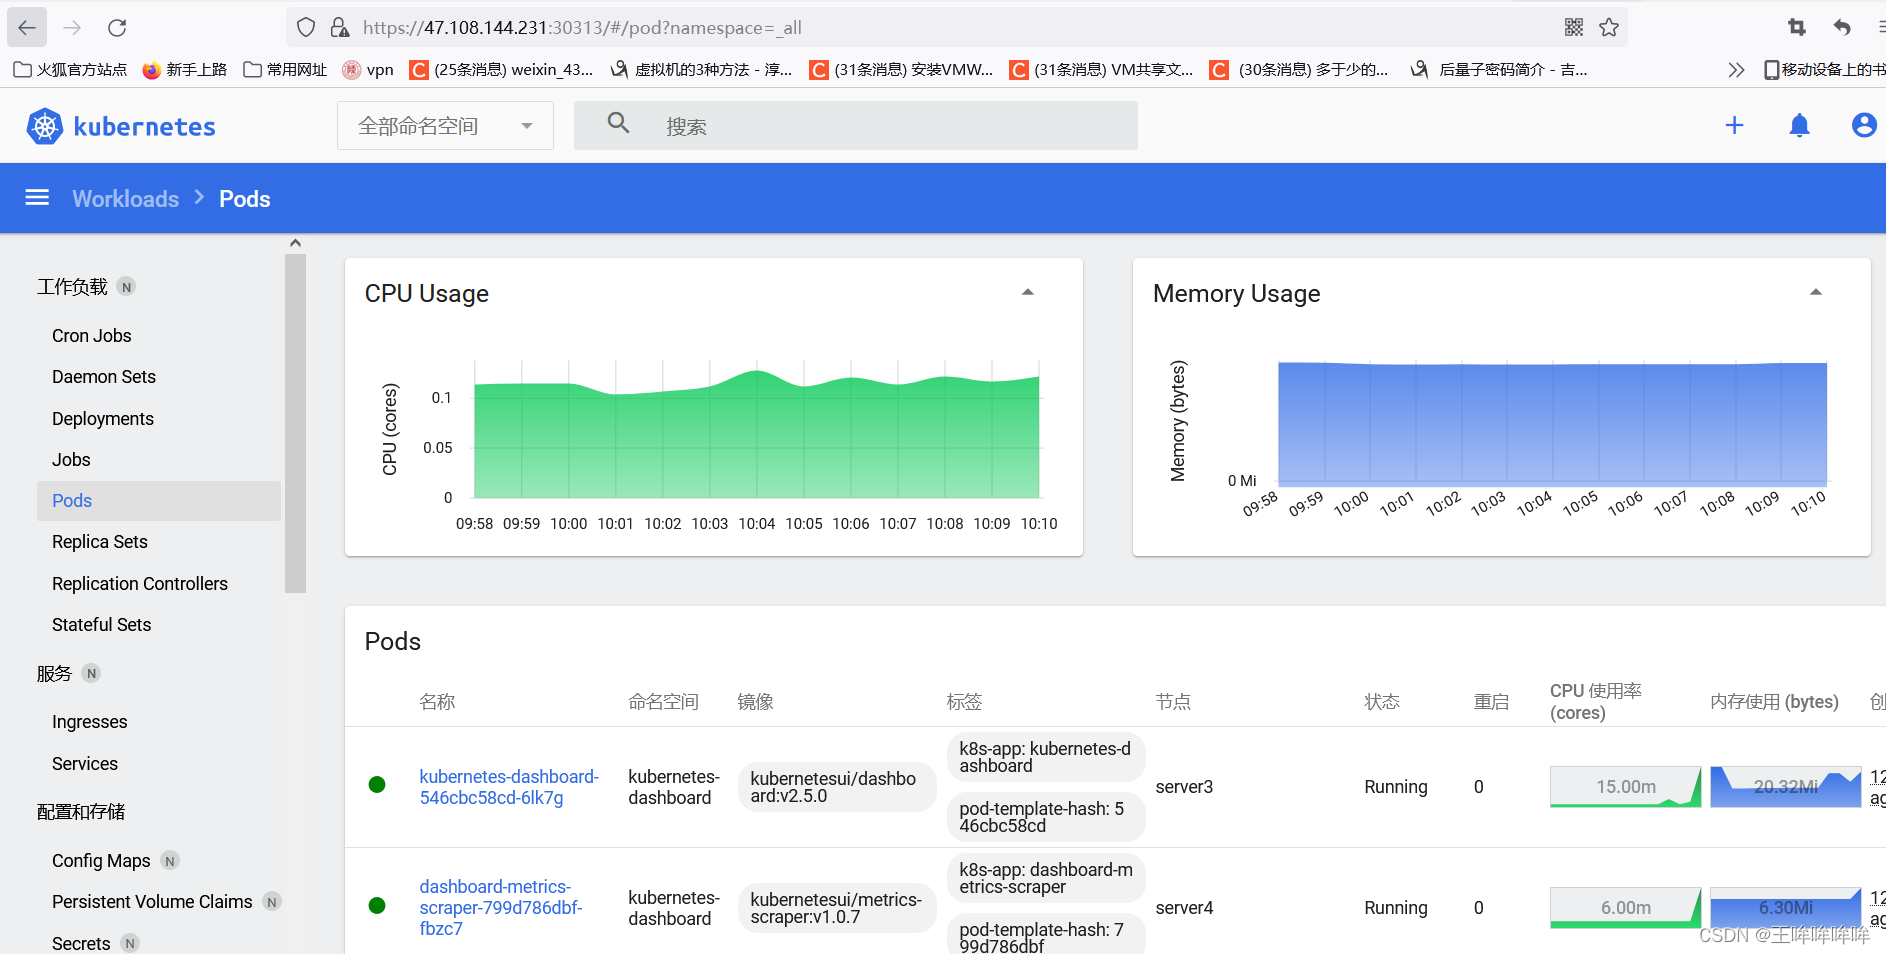The height and width of the screenshot is (954, 1886).
Task: Open the user account icon
Action: (1864, 125)
